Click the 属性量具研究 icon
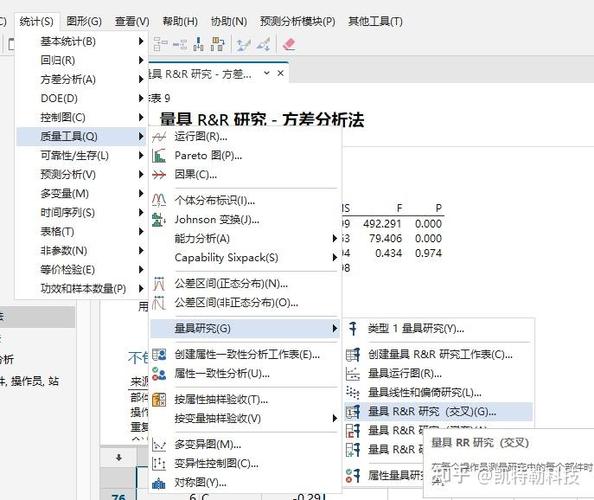The width and height of the screenshot is (594, 500). click(x=353, y=475)
